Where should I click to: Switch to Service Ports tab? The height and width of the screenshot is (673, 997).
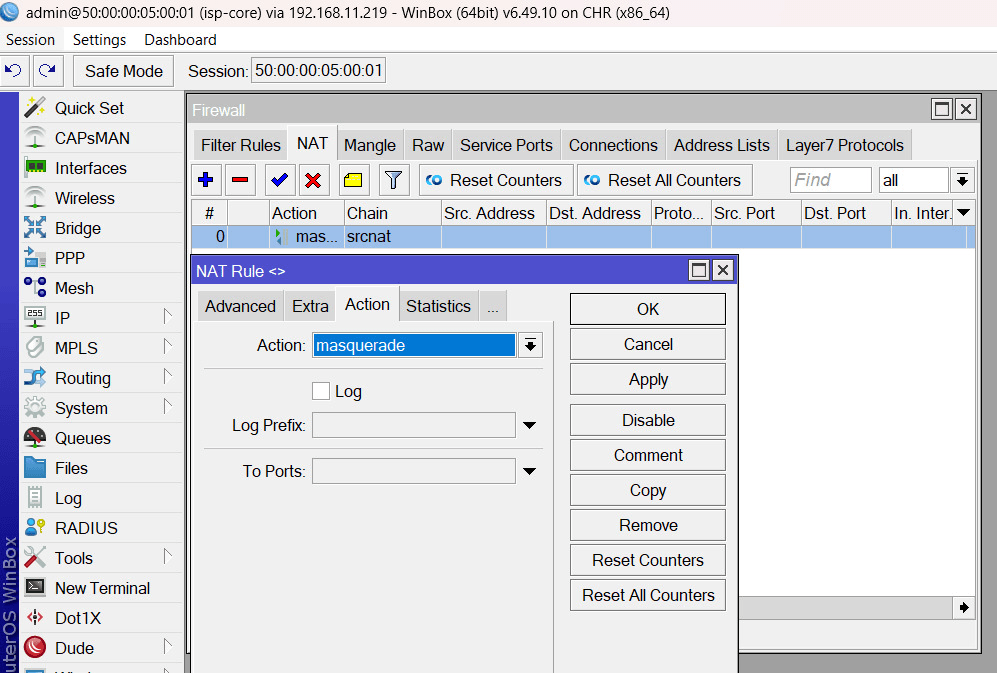pos(506,145)
